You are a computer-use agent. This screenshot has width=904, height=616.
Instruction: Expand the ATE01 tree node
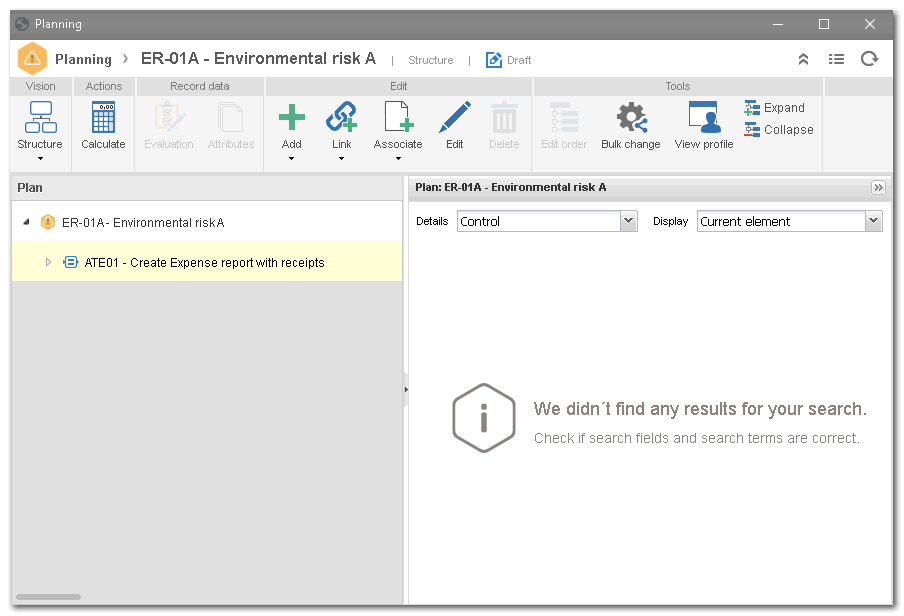tap(48, 262)
